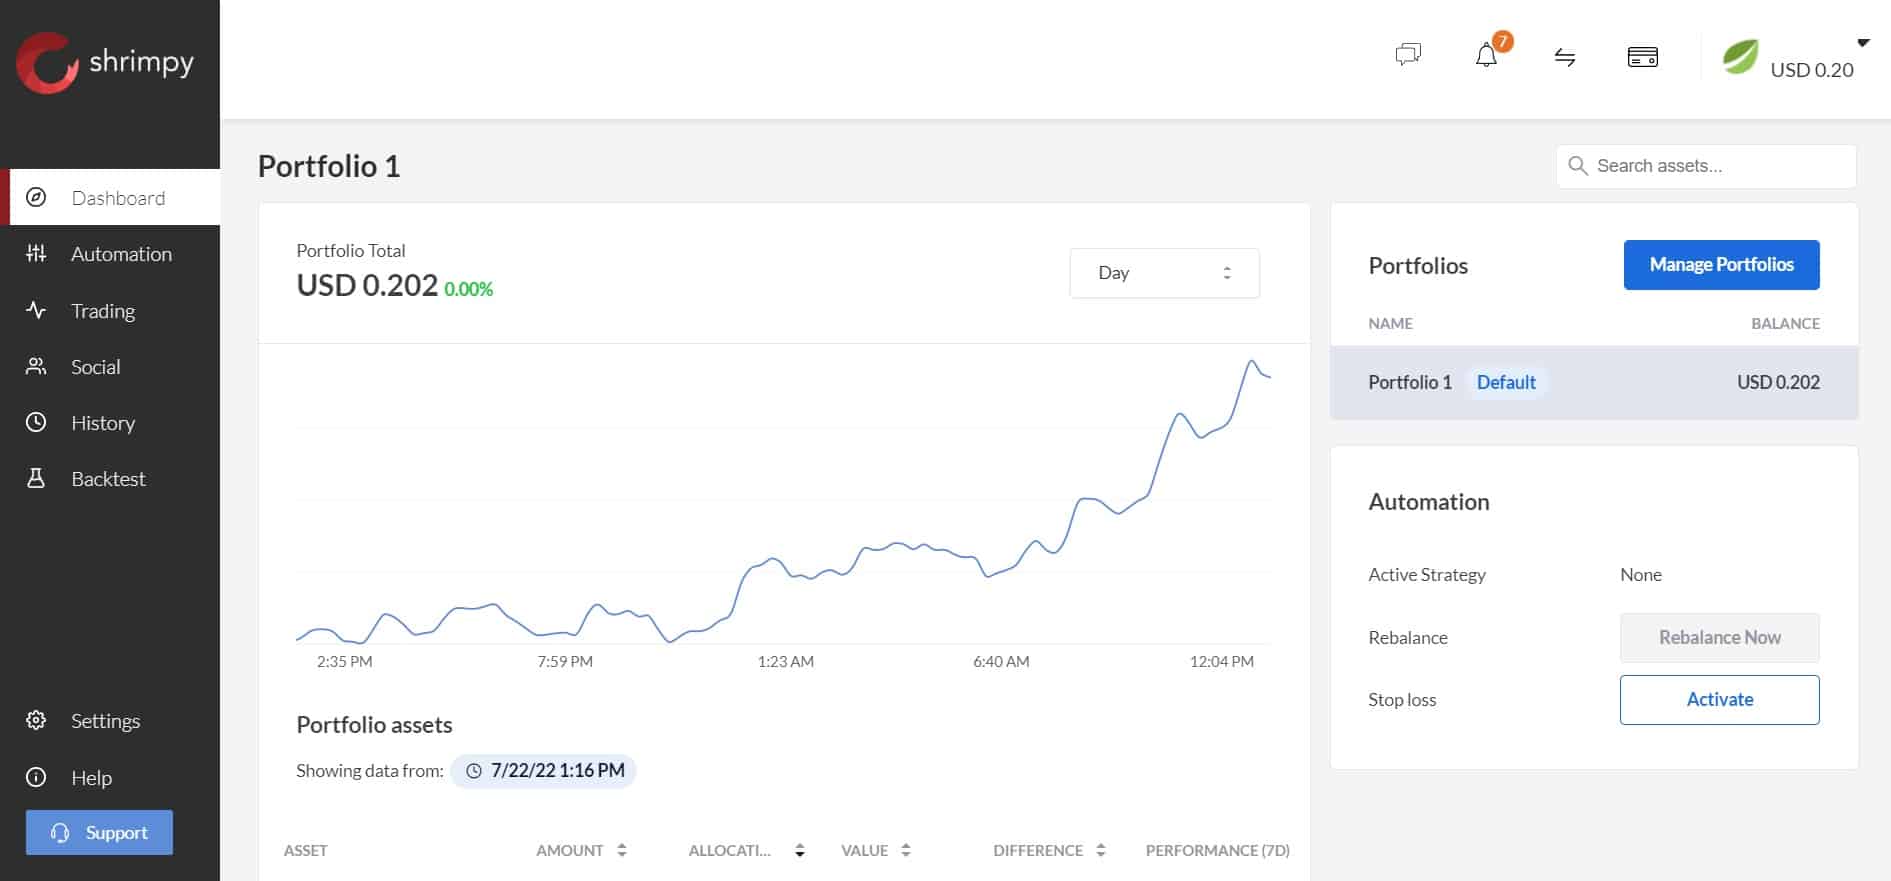Open the Help page link
1891x881 pixels.
(110, 778)
